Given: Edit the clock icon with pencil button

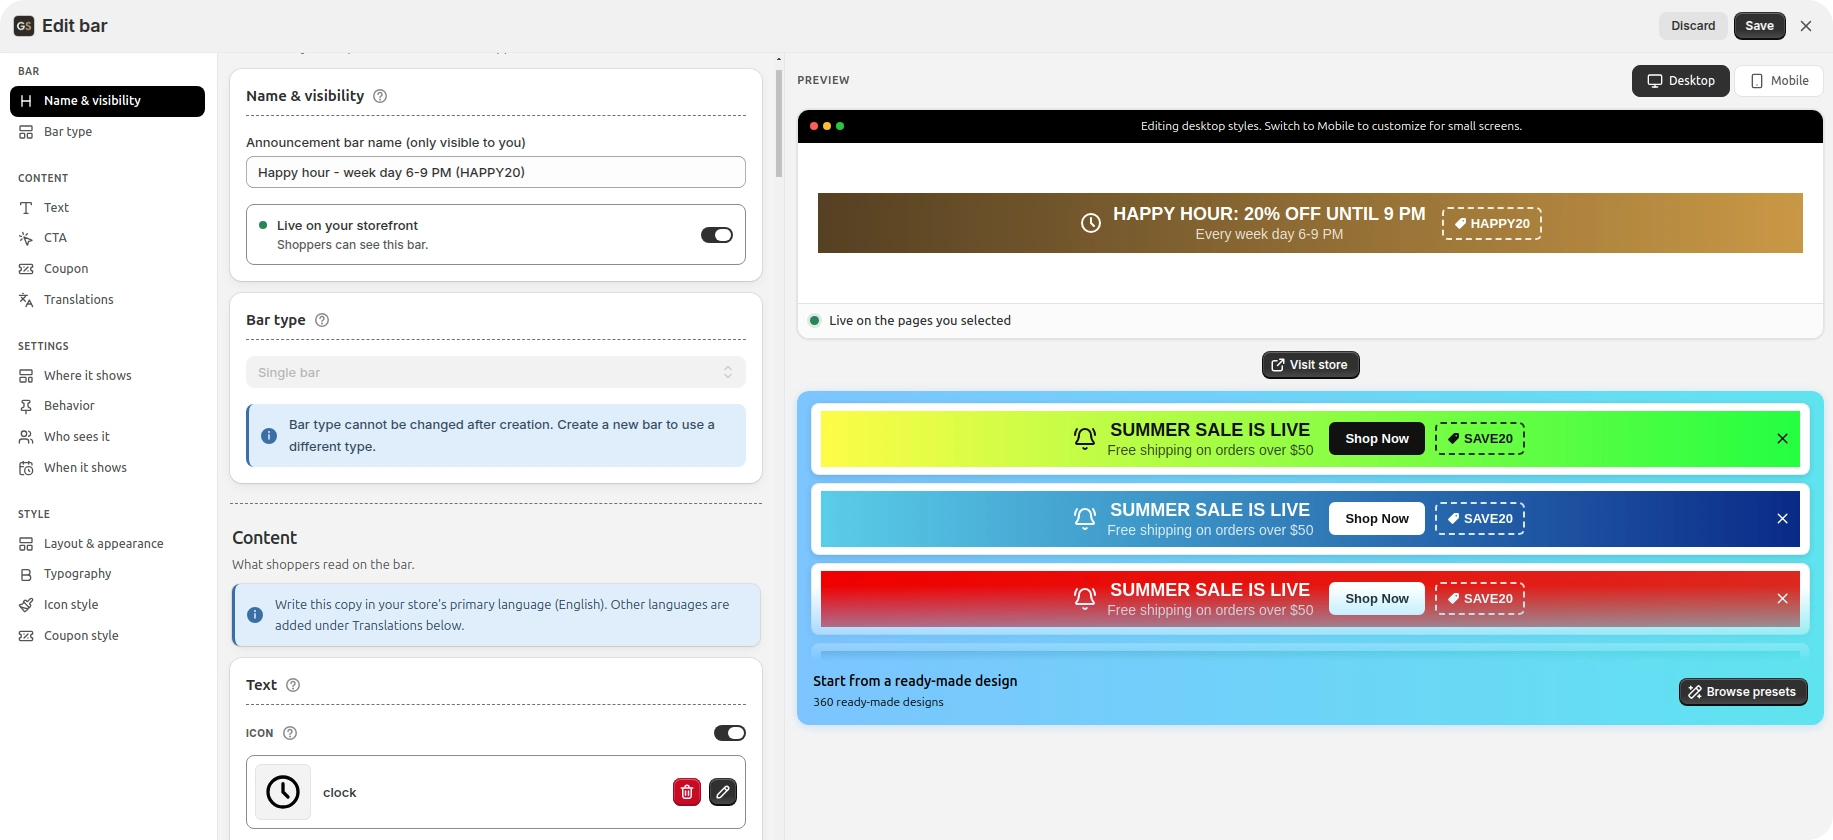Looking at the screenshot, I should (x=723, y=792).
